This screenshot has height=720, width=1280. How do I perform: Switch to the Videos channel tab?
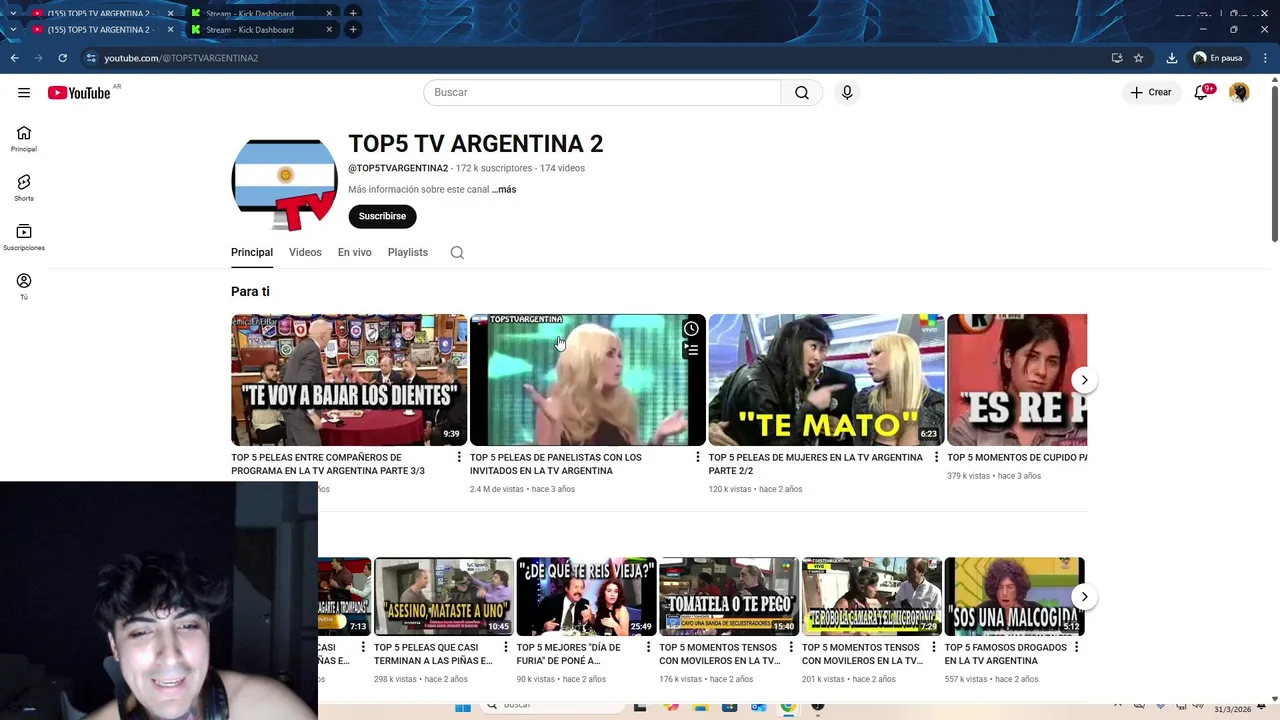[x=305, y=253]
